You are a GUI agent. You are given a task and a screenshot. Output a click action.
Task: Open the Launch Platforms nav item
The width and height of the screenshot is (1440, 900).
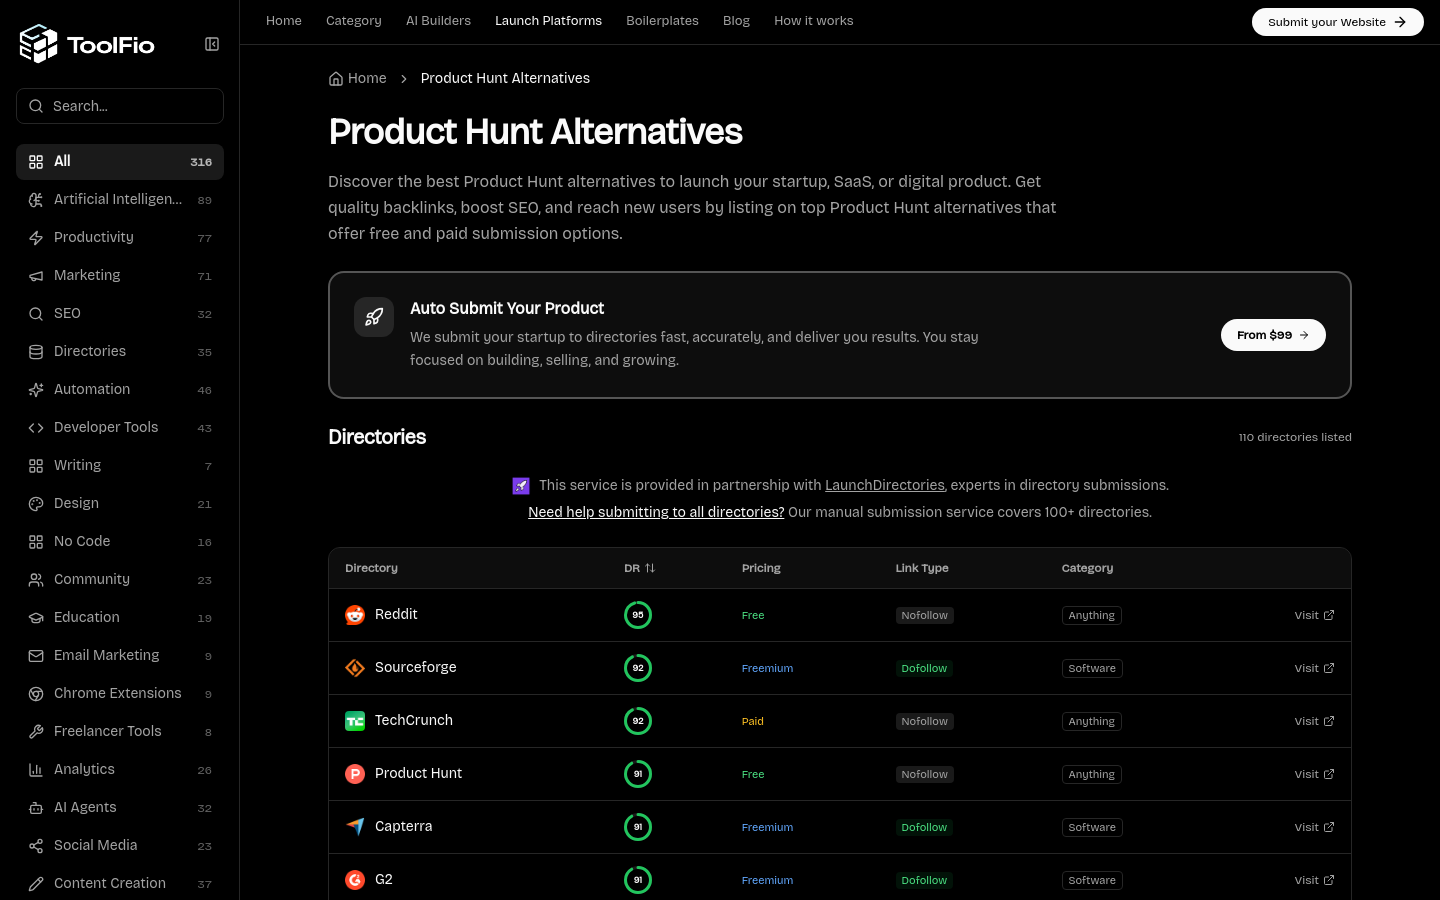[x=549, y=21]
